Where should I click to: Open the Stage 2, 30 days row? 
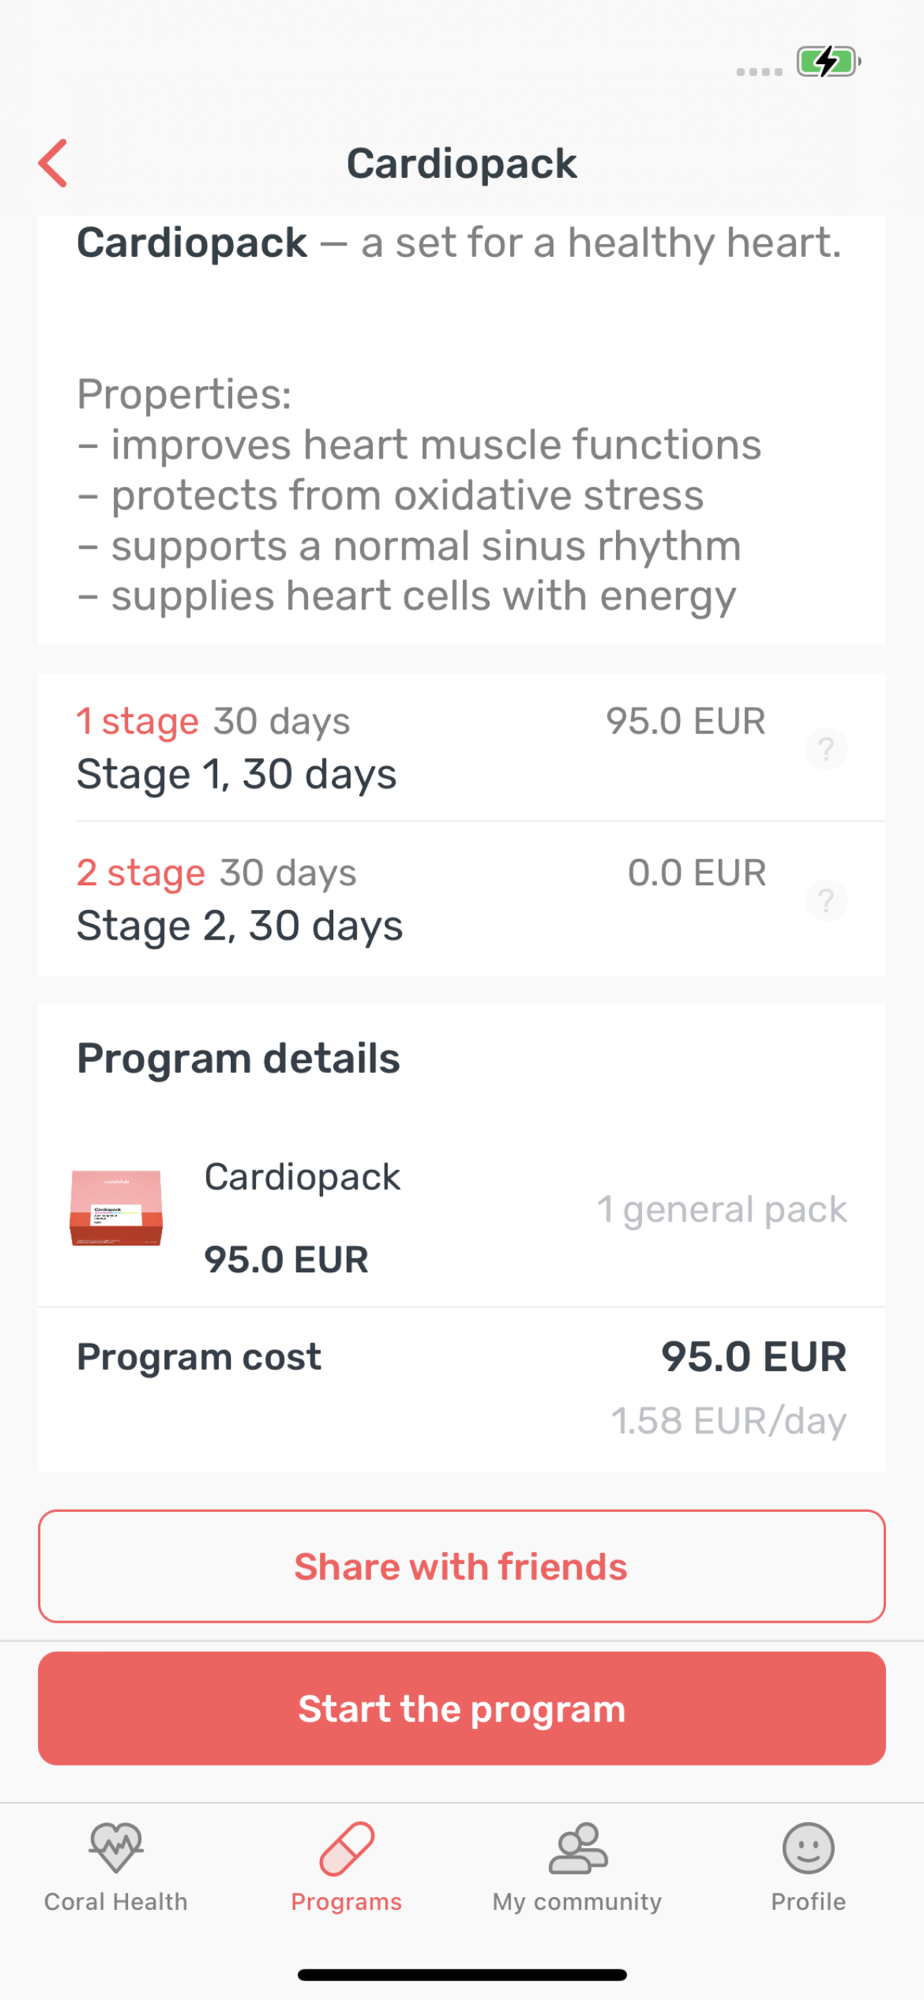tap(240, 927)
